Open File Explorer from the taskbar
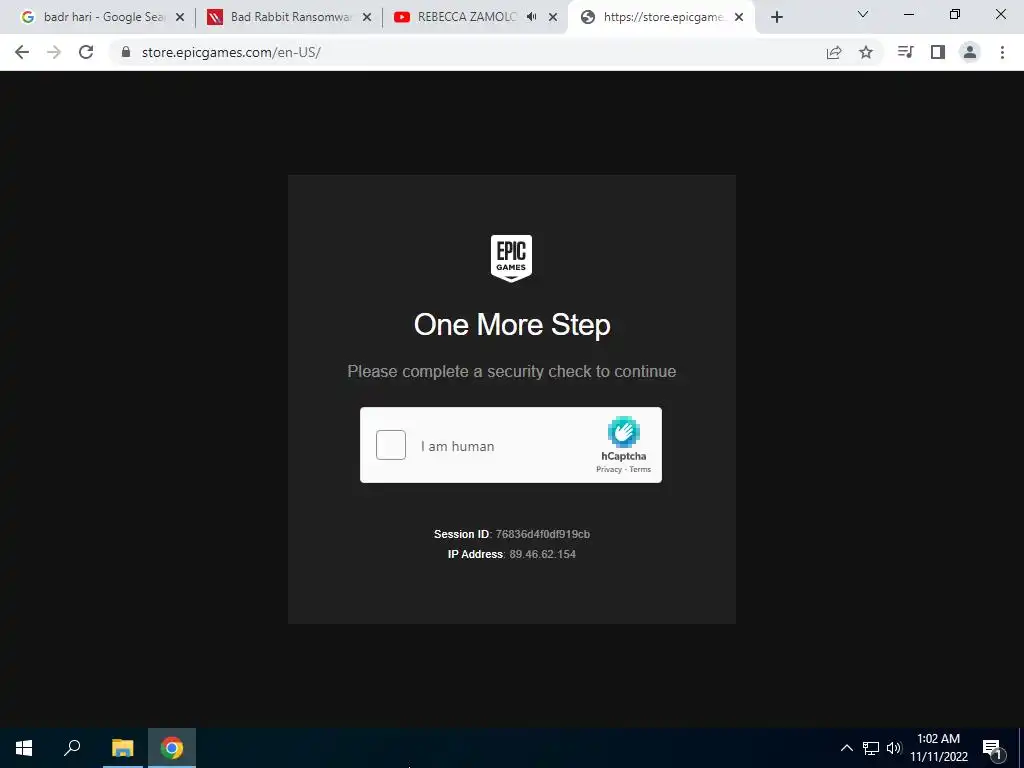 click(122, 748)
